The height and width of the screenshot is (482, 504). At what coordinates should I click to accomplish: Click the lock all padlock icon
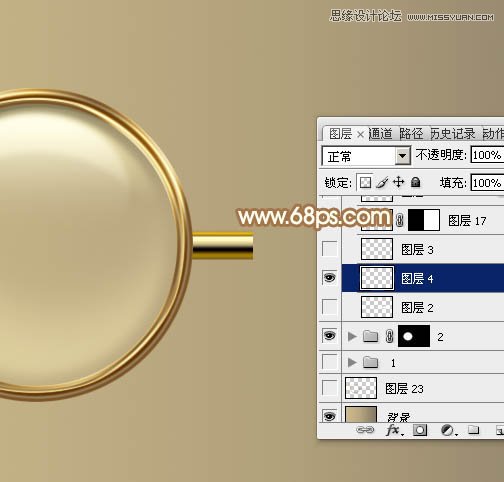(415, 182)
